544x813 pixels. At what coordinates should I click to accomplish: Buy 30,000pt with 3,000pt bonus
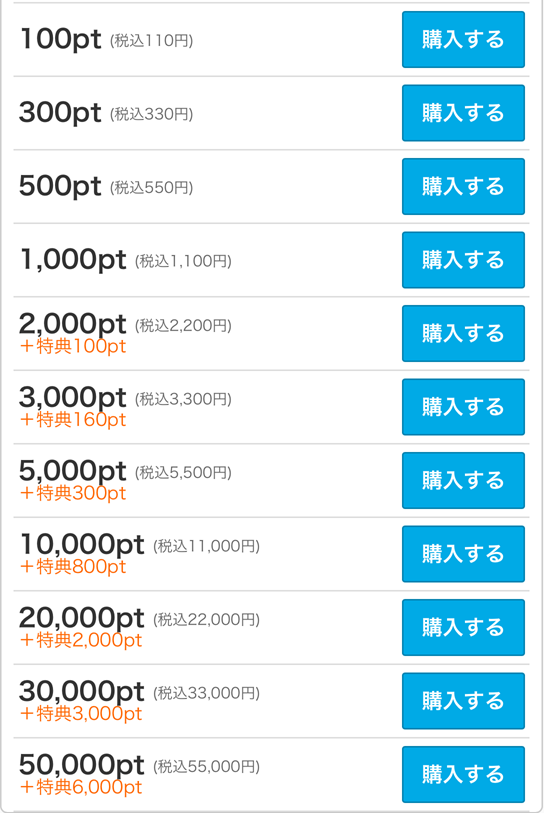[x=463, y=701]
